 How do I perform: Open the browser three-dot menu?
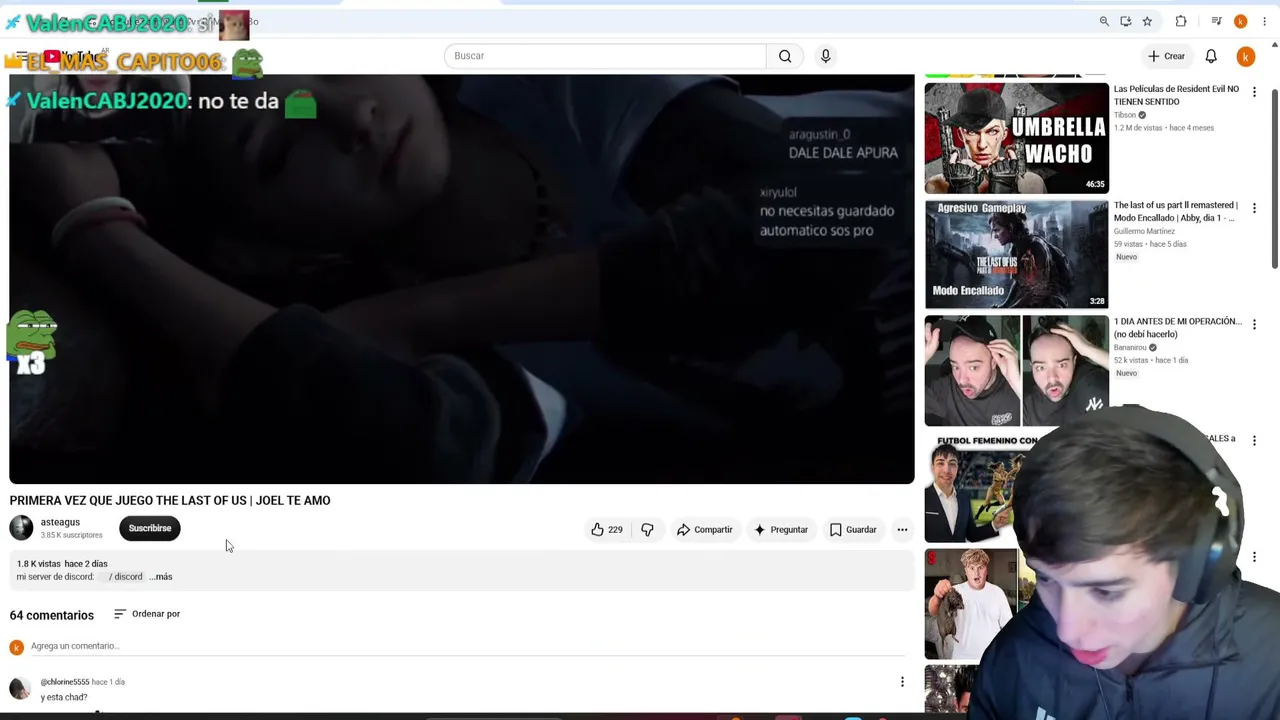1264,21
